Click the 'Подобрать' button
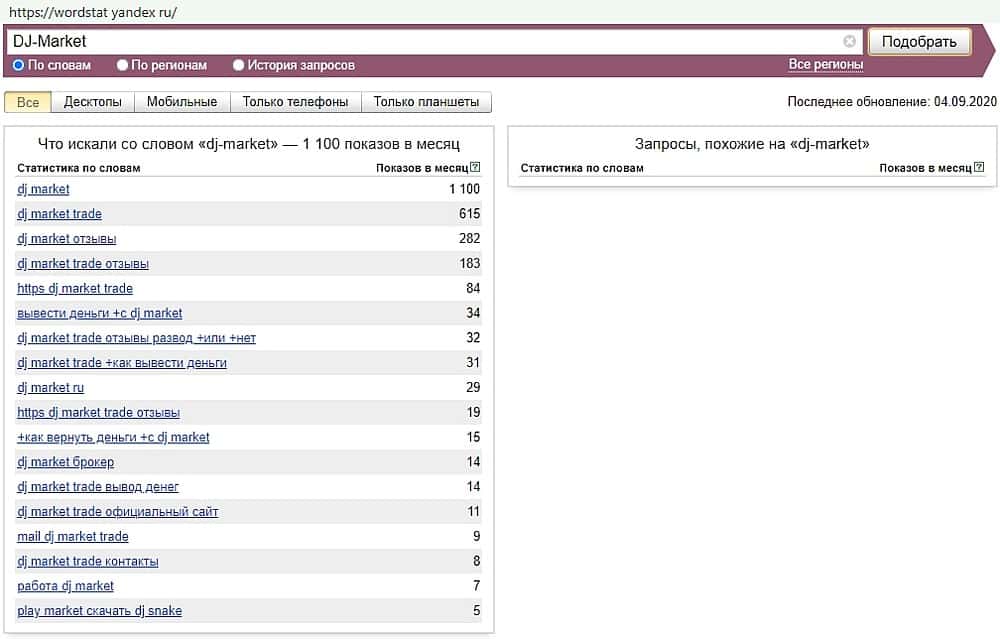The height and width of the screenshot is (639, 1000). coord(919,41)
